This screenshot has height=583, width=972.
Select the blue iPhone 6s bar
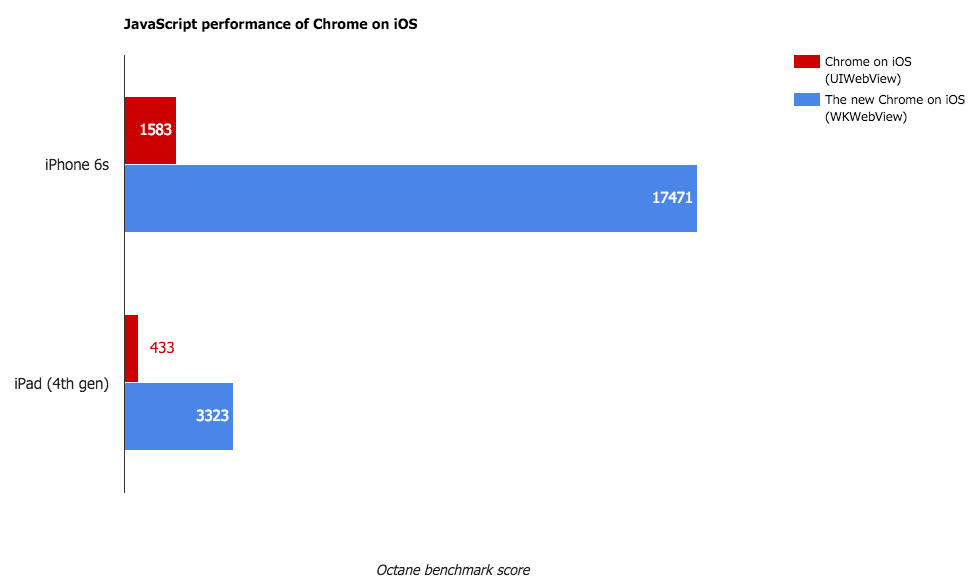click(400, 198)
